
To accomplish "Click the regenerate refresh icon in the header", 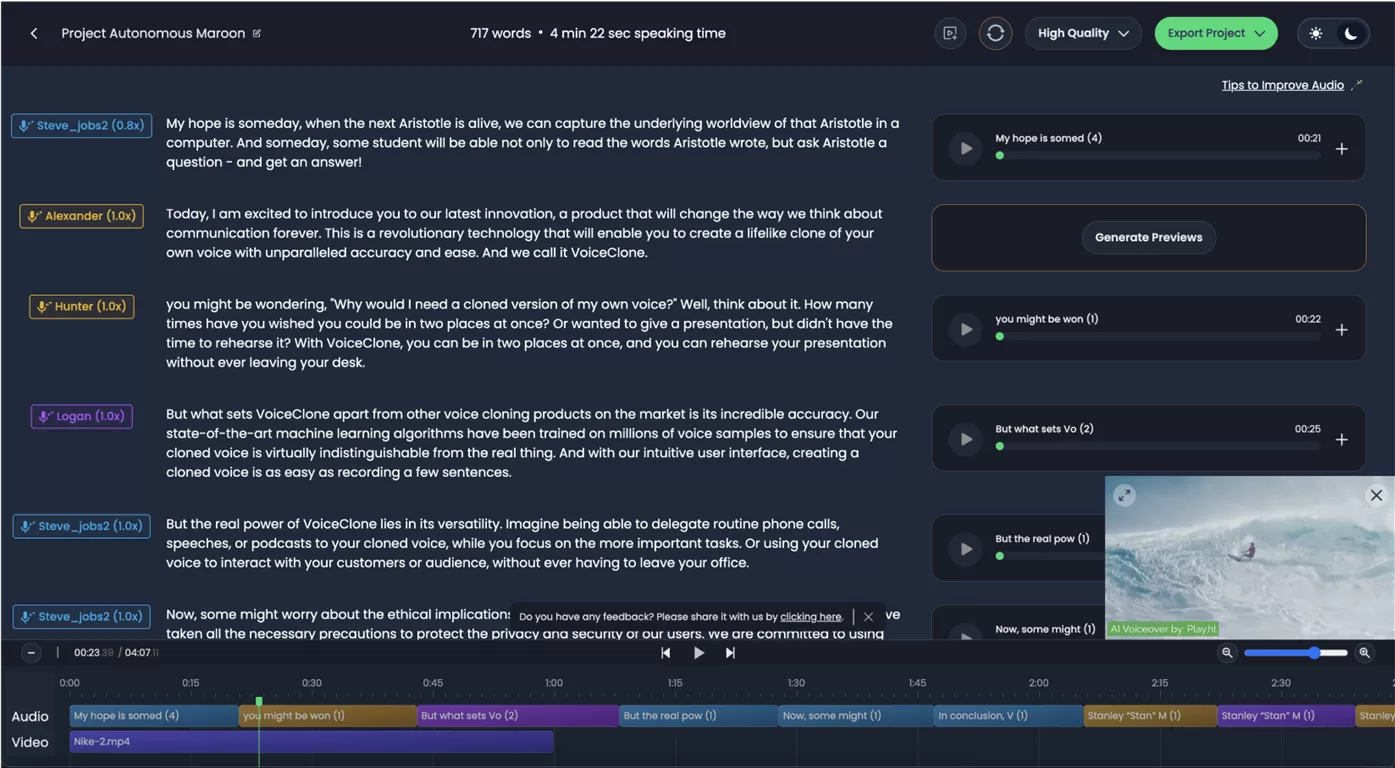I will click(x=995, y=33).
